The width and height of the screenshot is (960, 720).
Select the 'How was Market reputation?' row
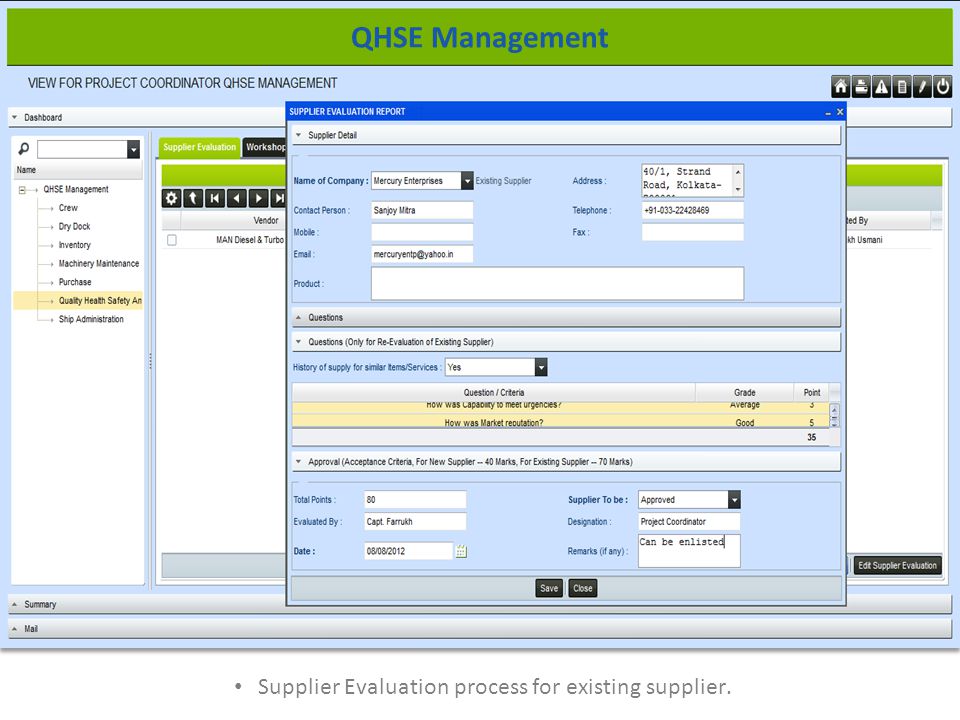[560, 422]
